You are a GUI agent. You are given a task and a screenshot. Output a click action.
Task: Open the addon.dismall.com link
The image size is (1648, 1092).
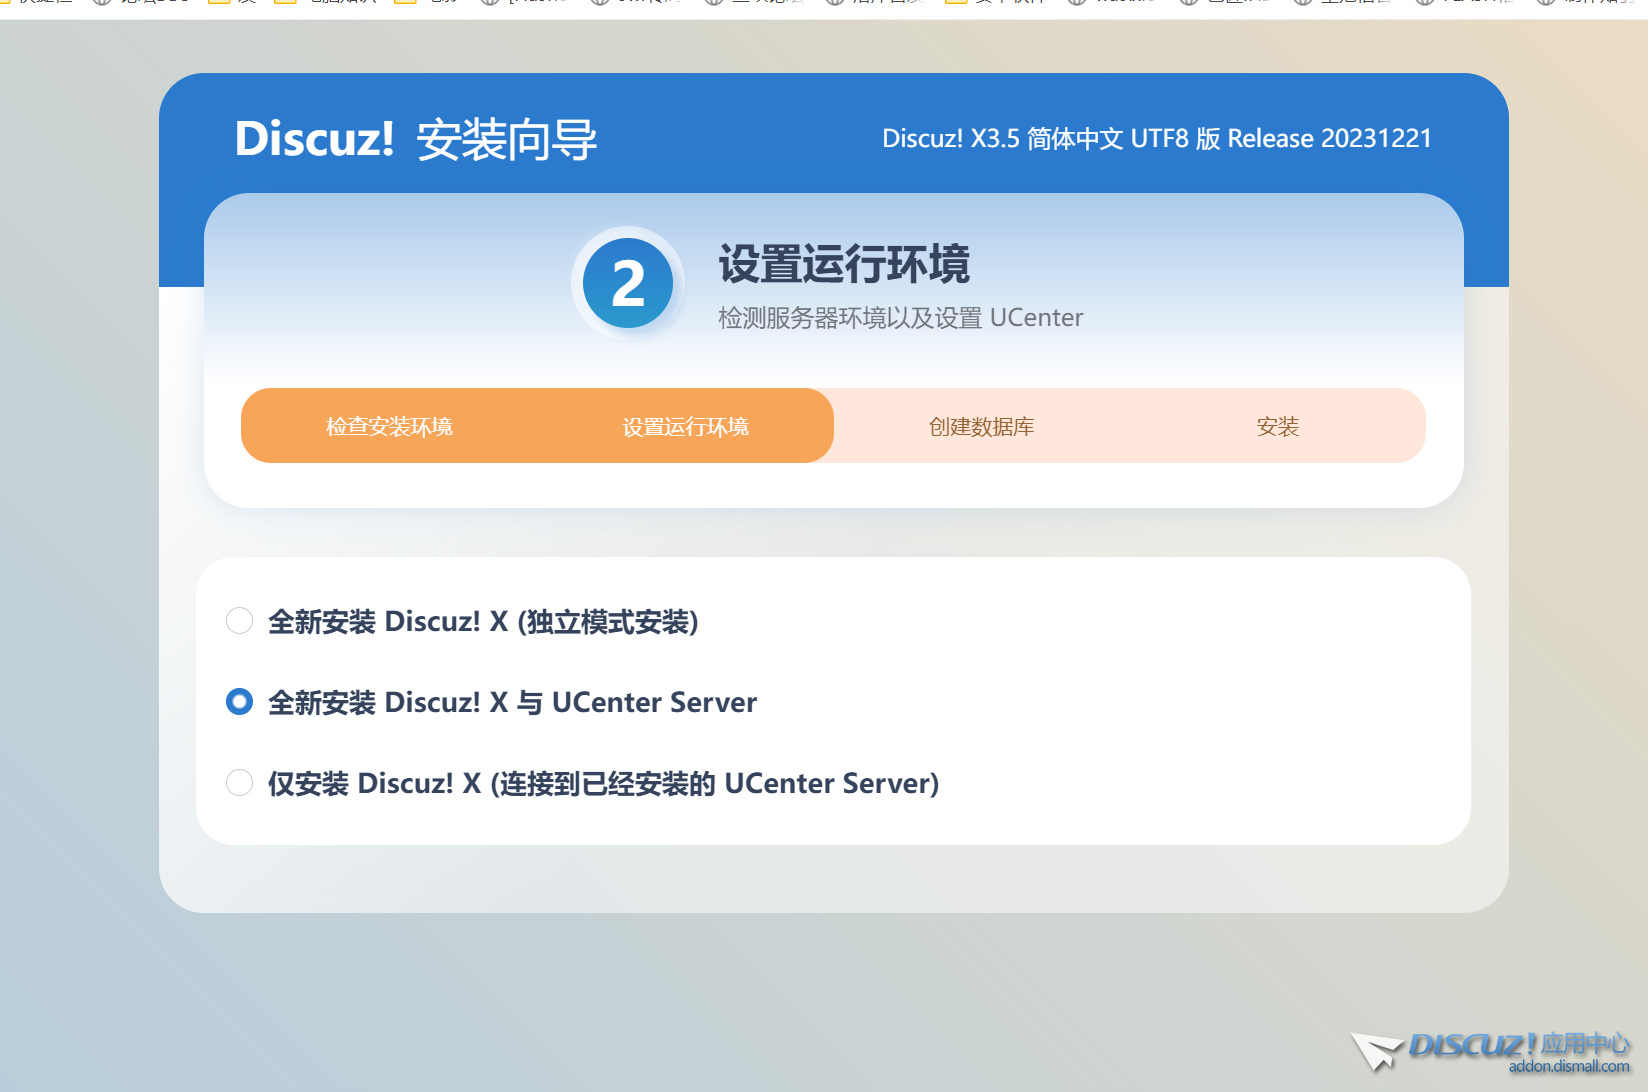1568,1067
